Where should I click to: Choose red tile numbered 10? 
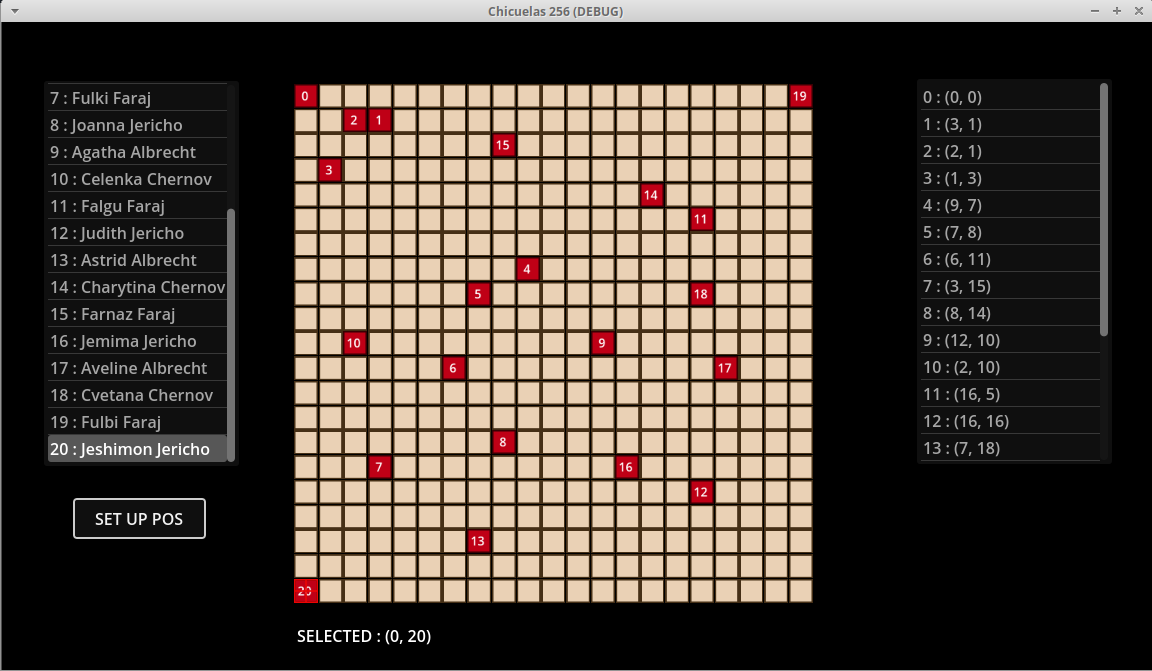[354, 342]
